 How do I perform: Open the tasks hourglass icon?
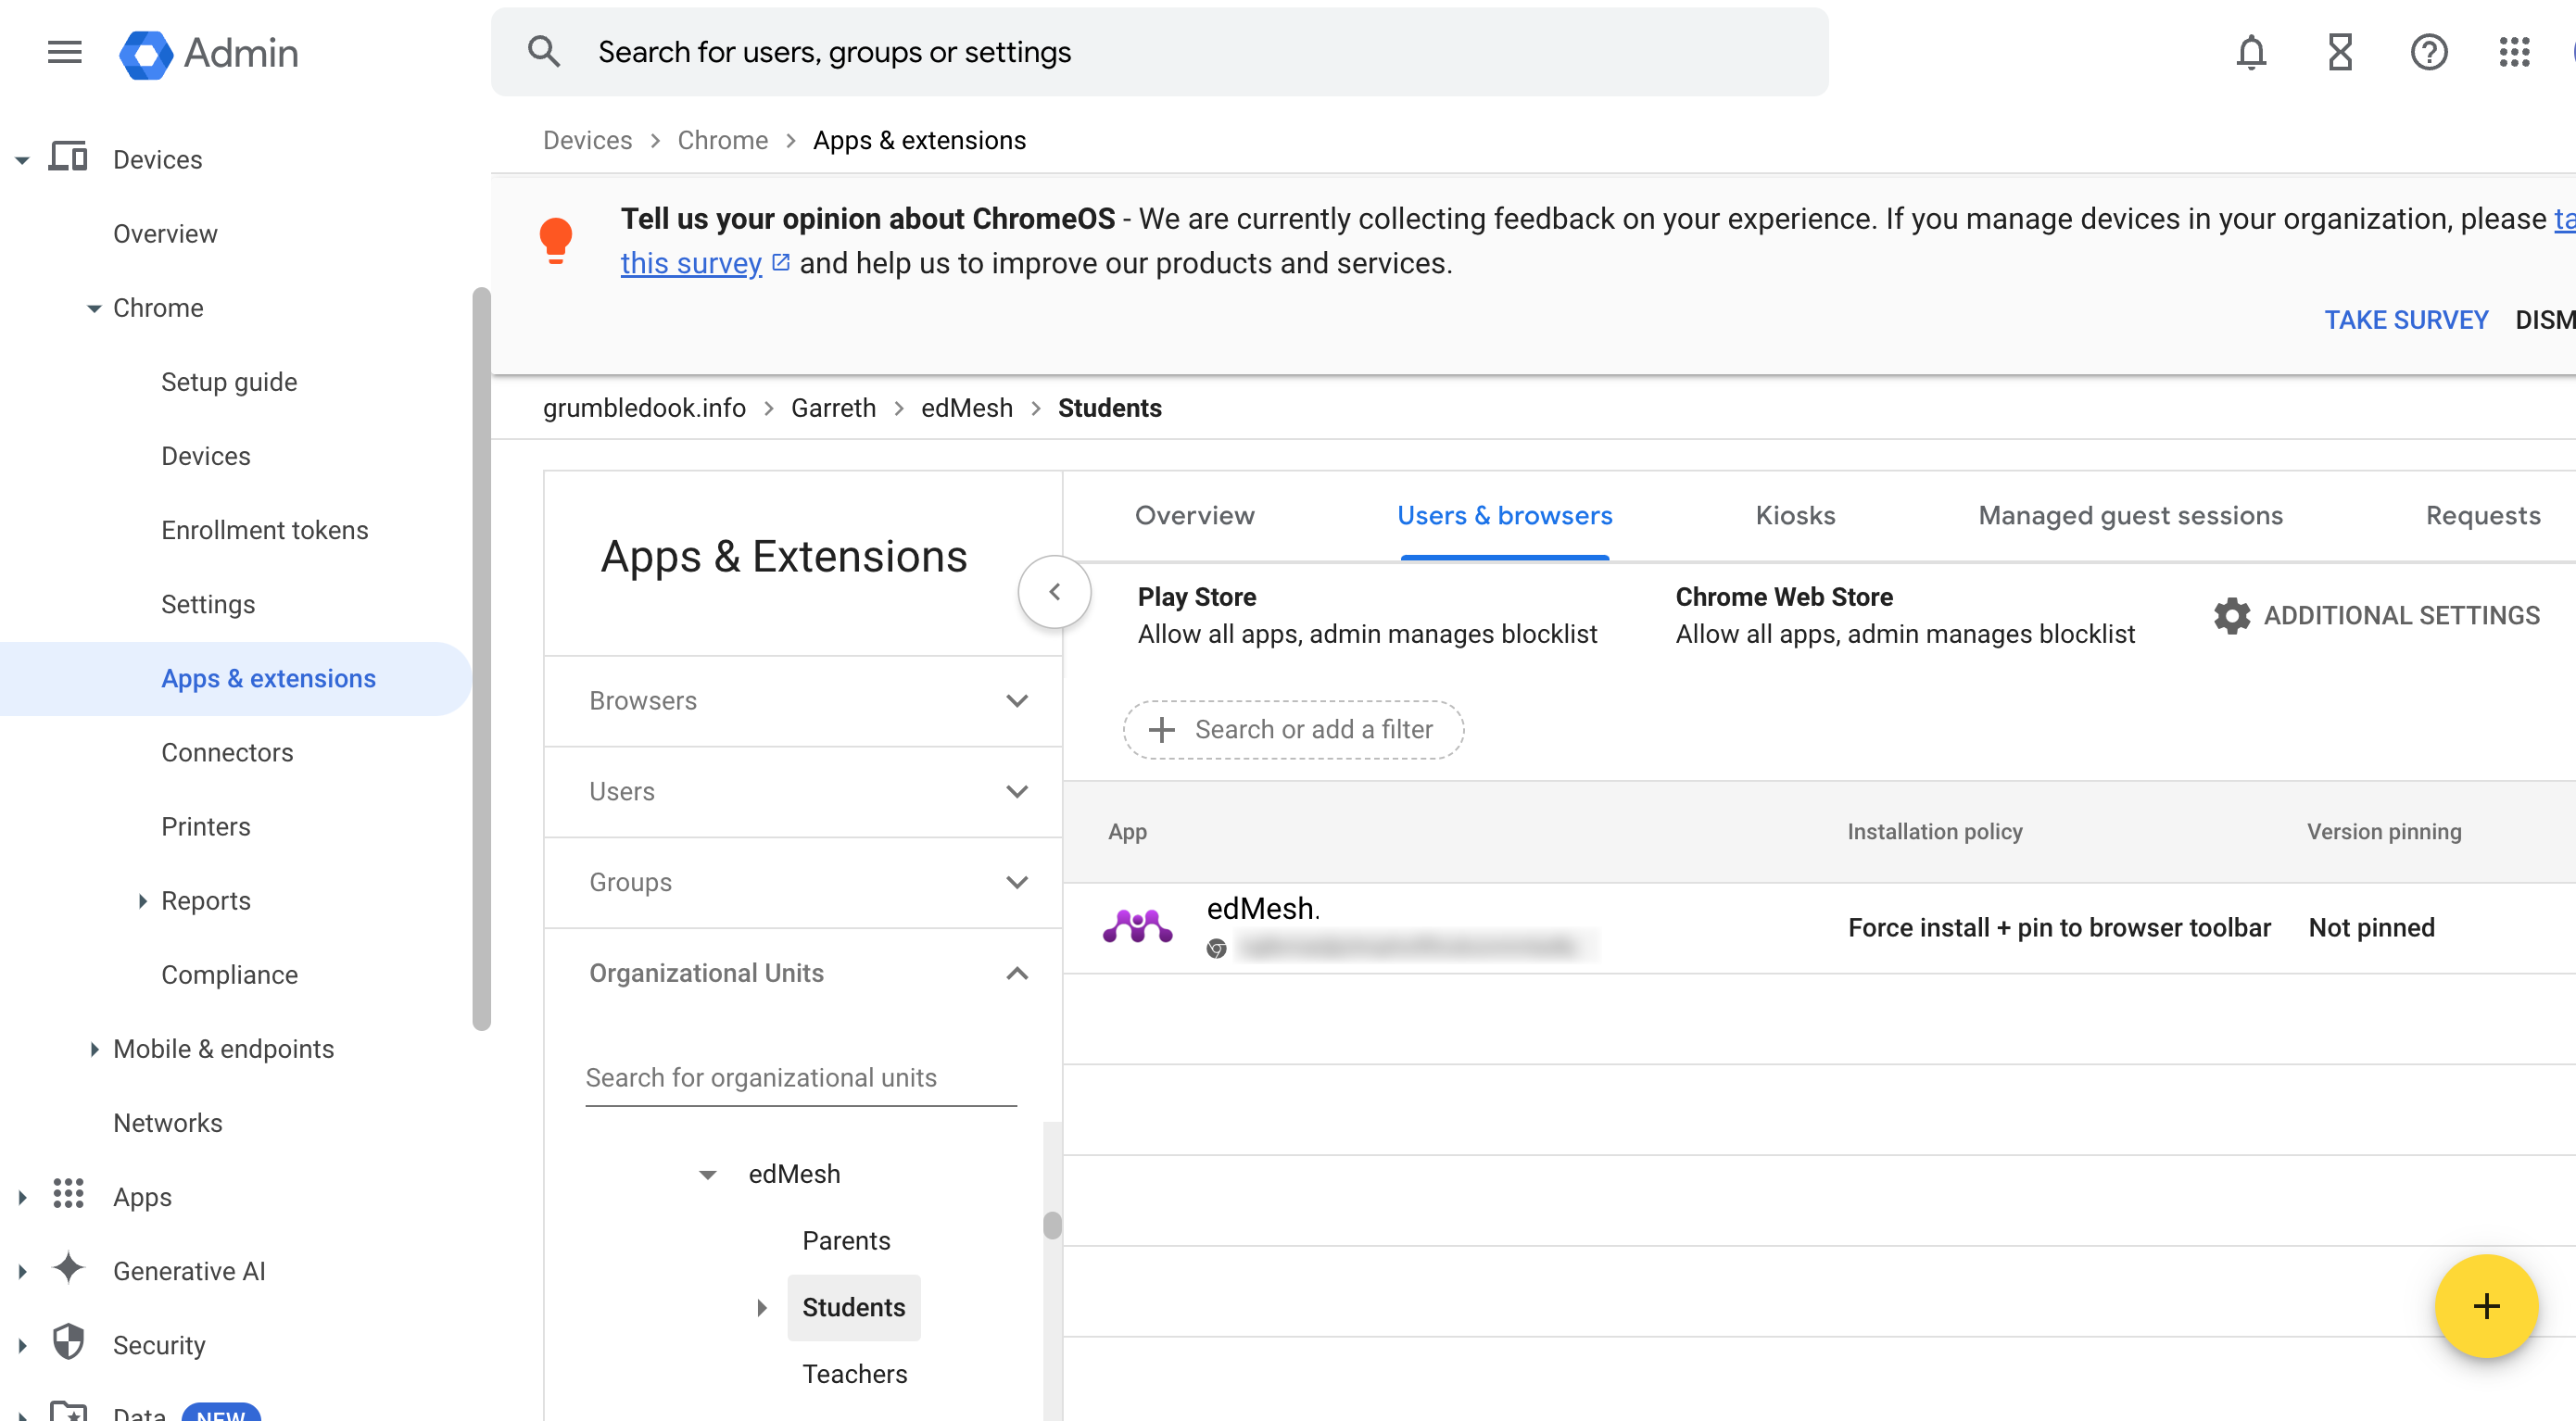click(2340, 52)
